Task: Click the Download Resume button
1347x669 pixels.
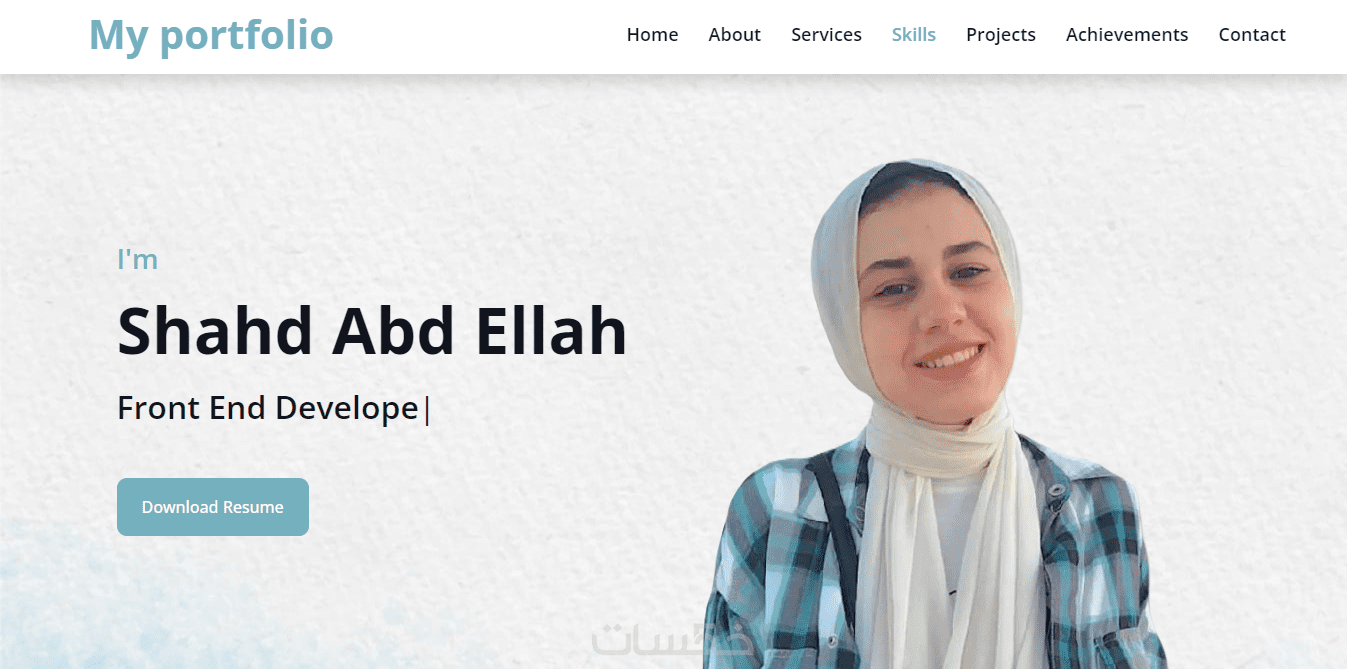Action: coord(213,507)
